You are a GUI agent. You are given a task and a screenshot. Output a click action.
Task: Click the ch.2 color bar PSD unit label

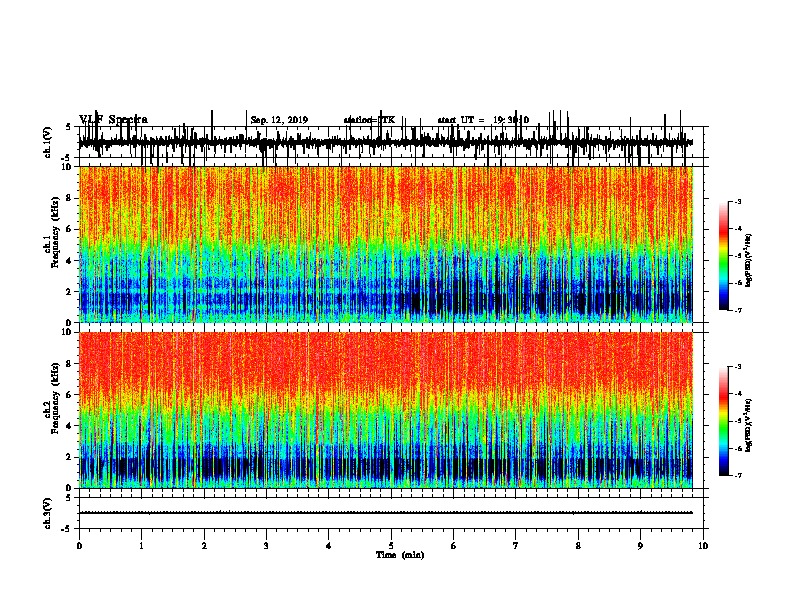pyautogui.click(x=749, y=425)
